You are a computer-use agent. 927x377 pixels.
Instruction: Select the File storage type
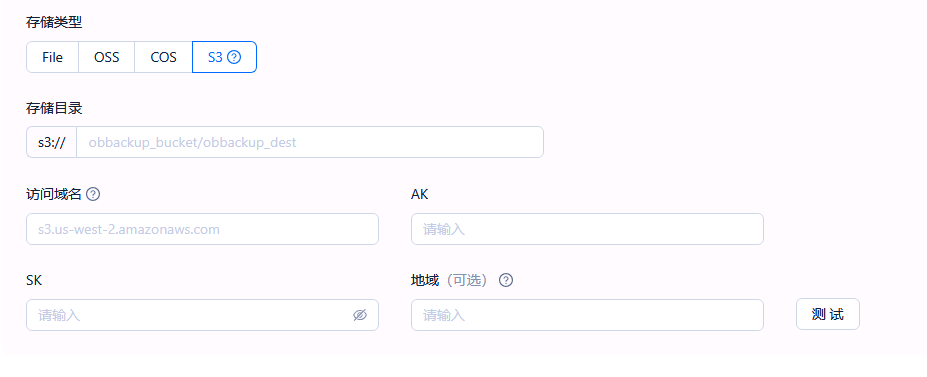(53, 57)
